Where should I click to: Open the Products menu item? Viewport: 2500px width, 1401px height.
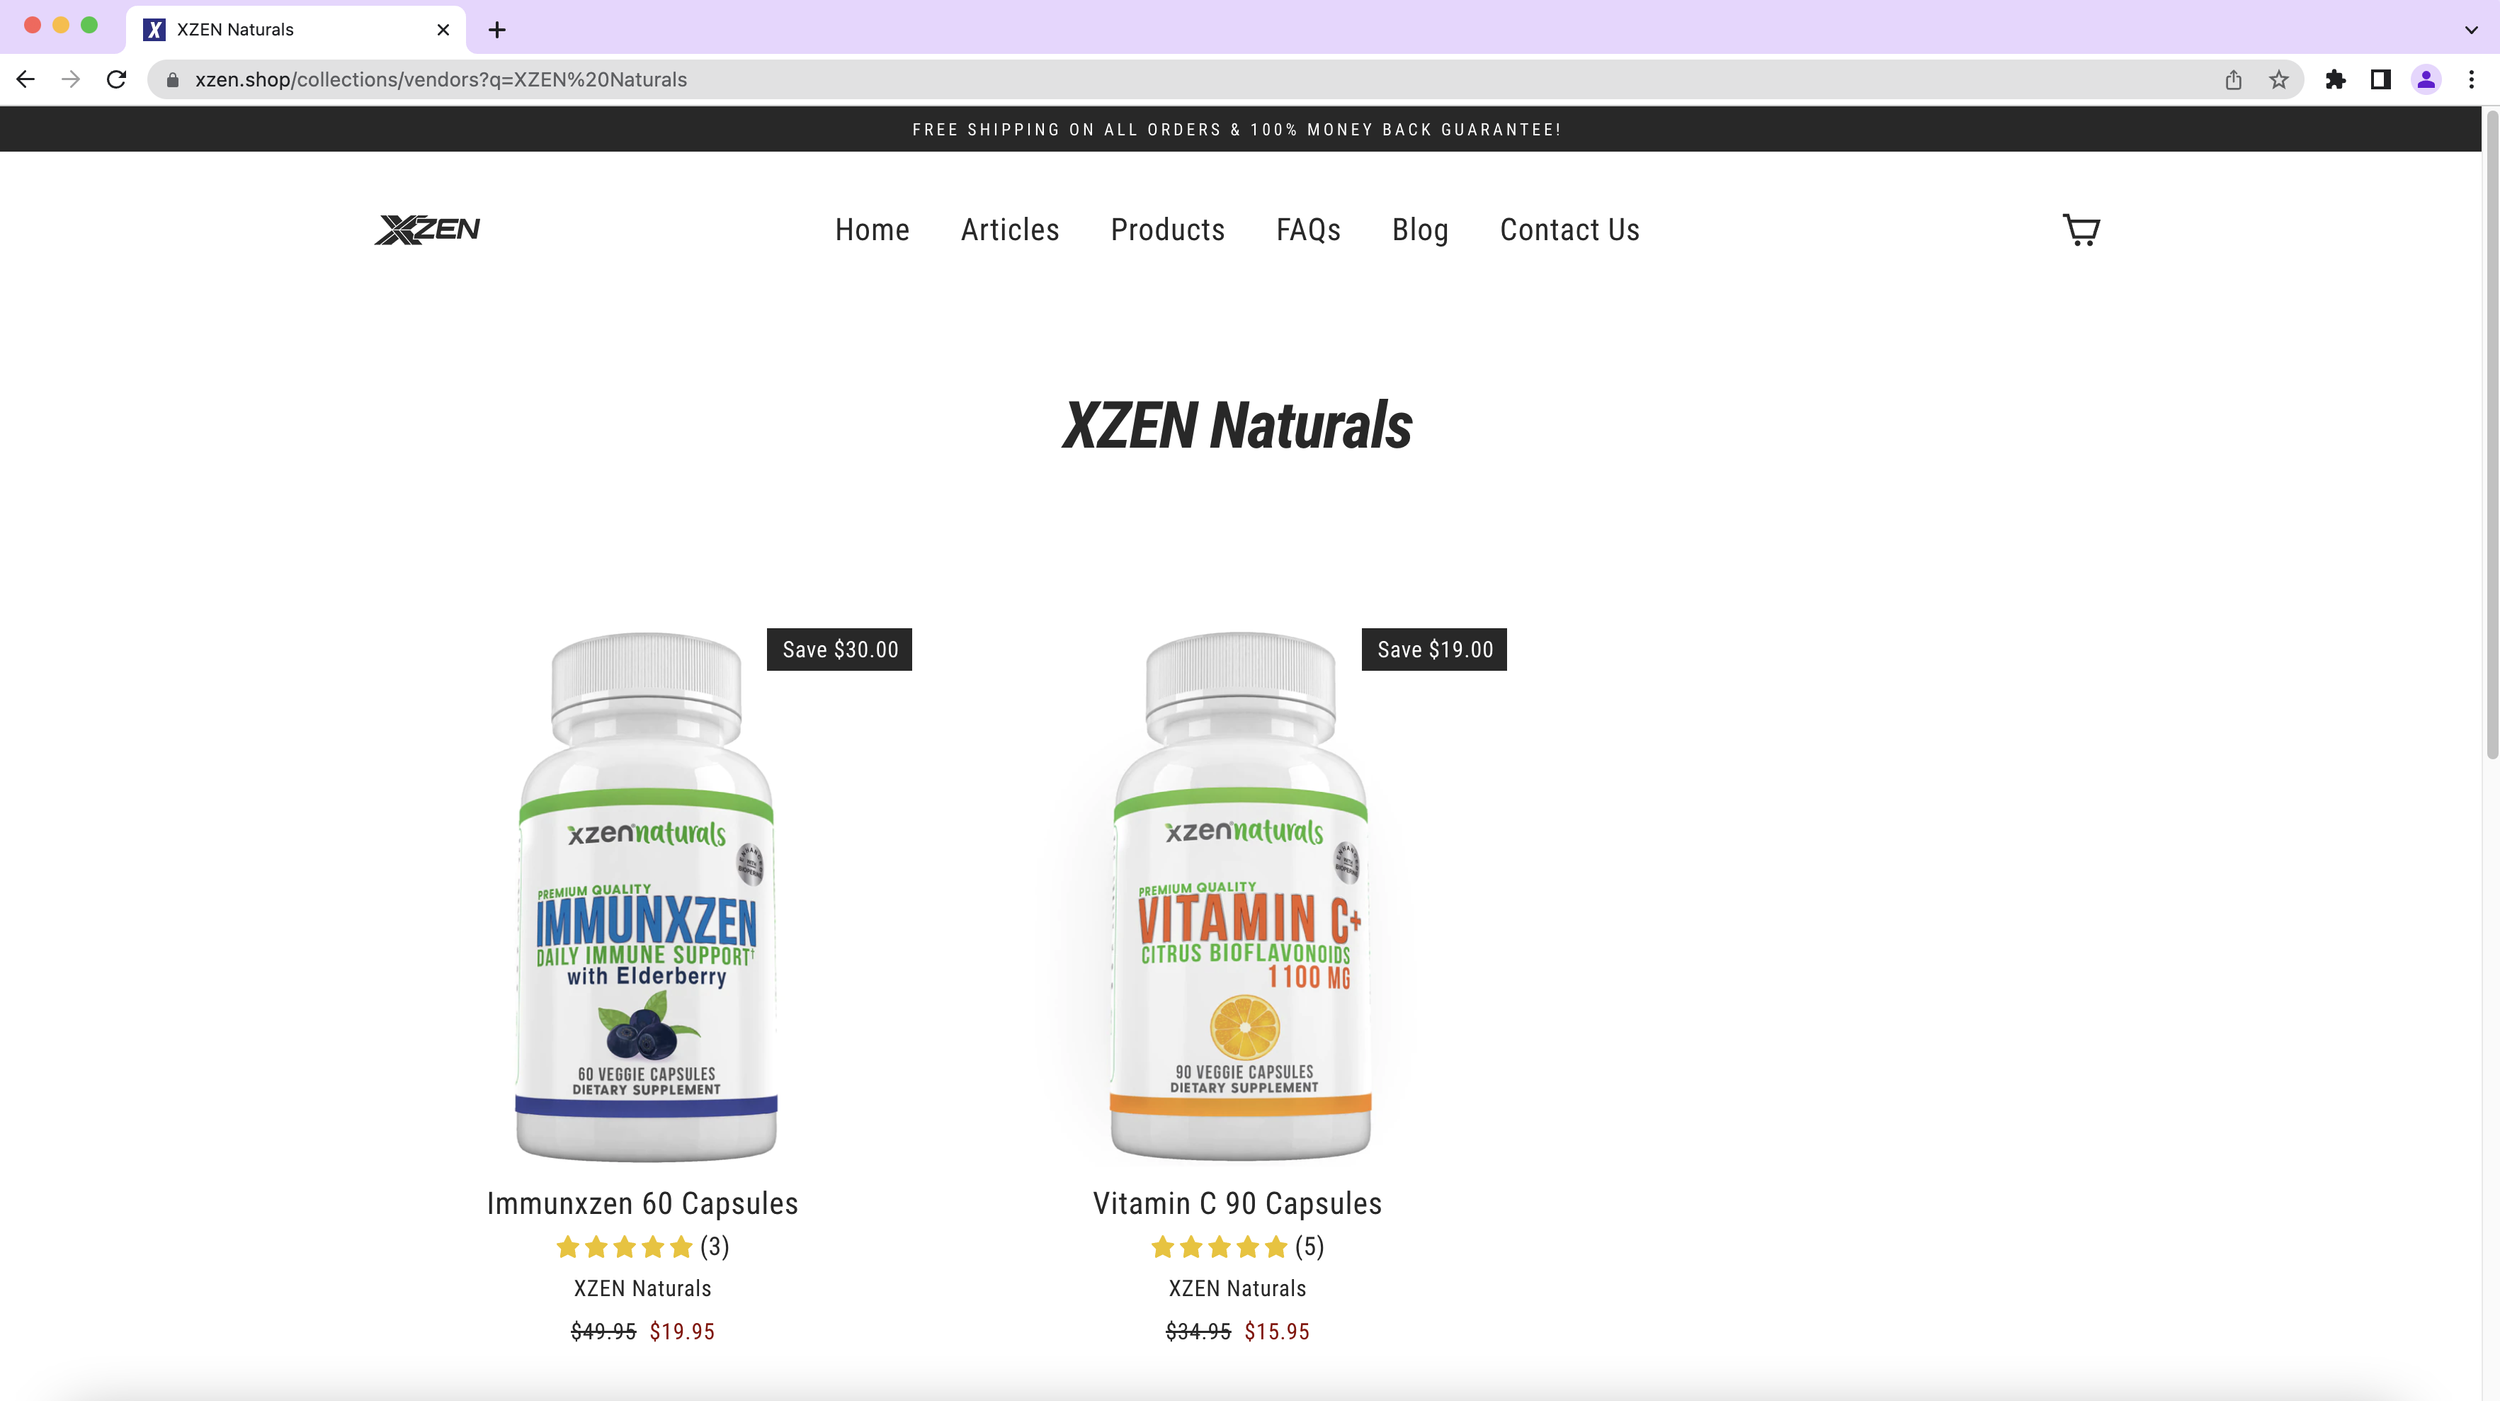click(1167, 230)
